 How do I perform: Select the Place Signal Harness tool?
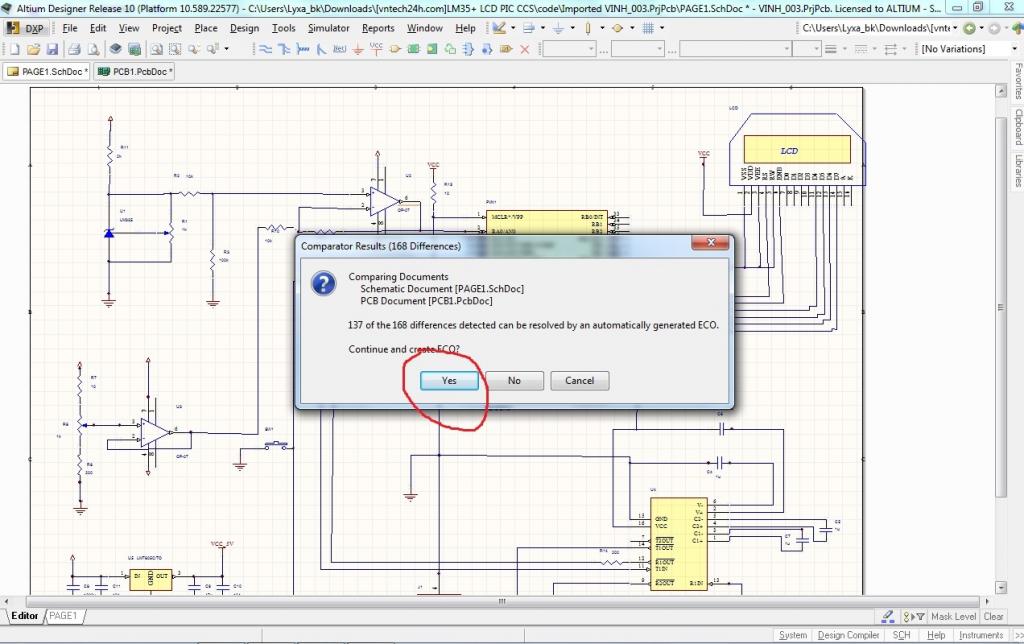point(302,49)
